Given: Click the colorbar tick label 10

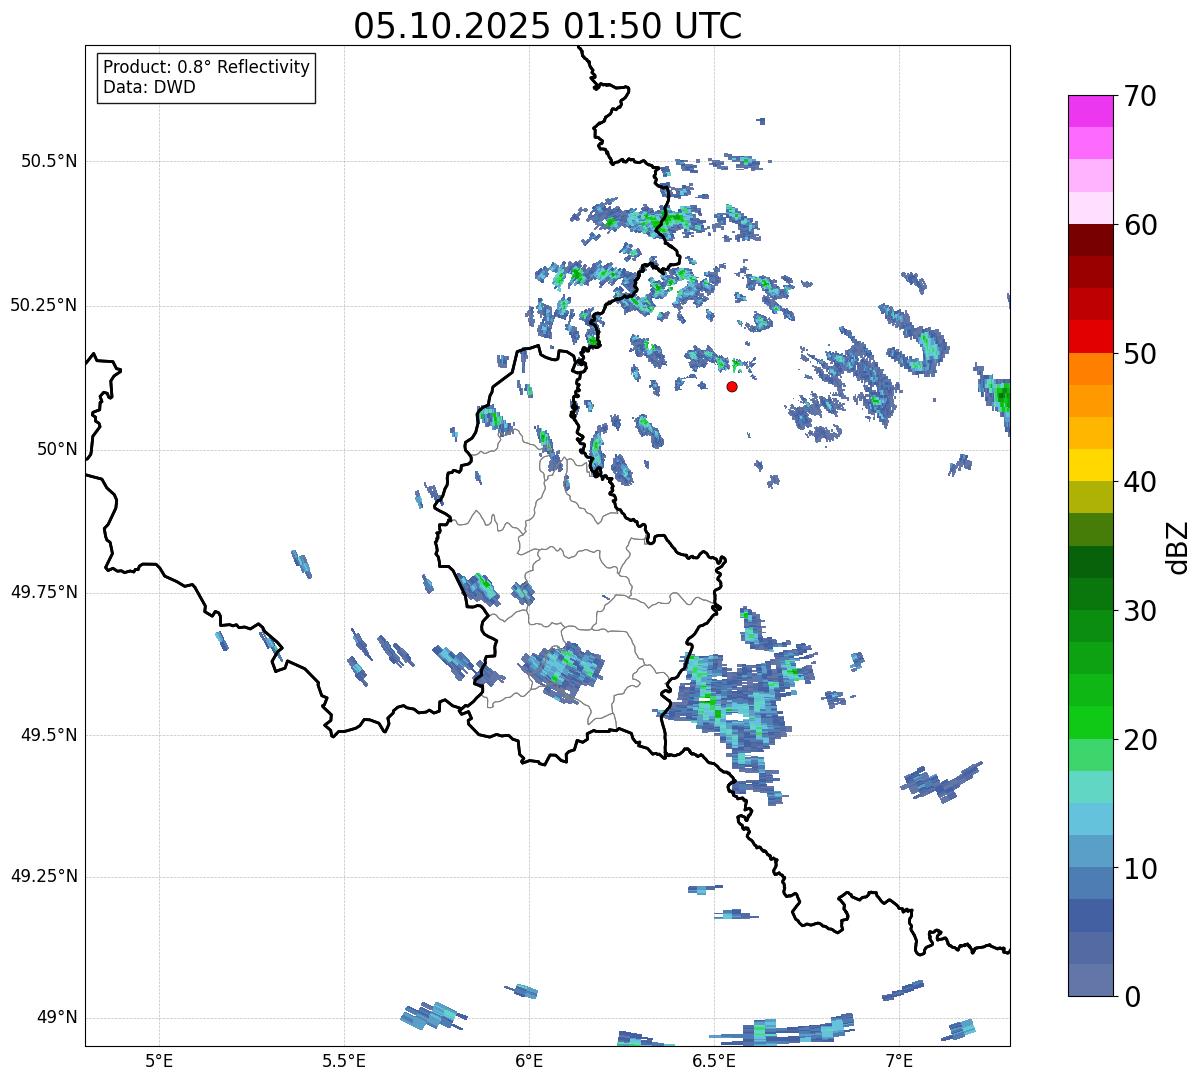Looking at the screenshot, I should pyautogui.click(x=1140, y=868).
